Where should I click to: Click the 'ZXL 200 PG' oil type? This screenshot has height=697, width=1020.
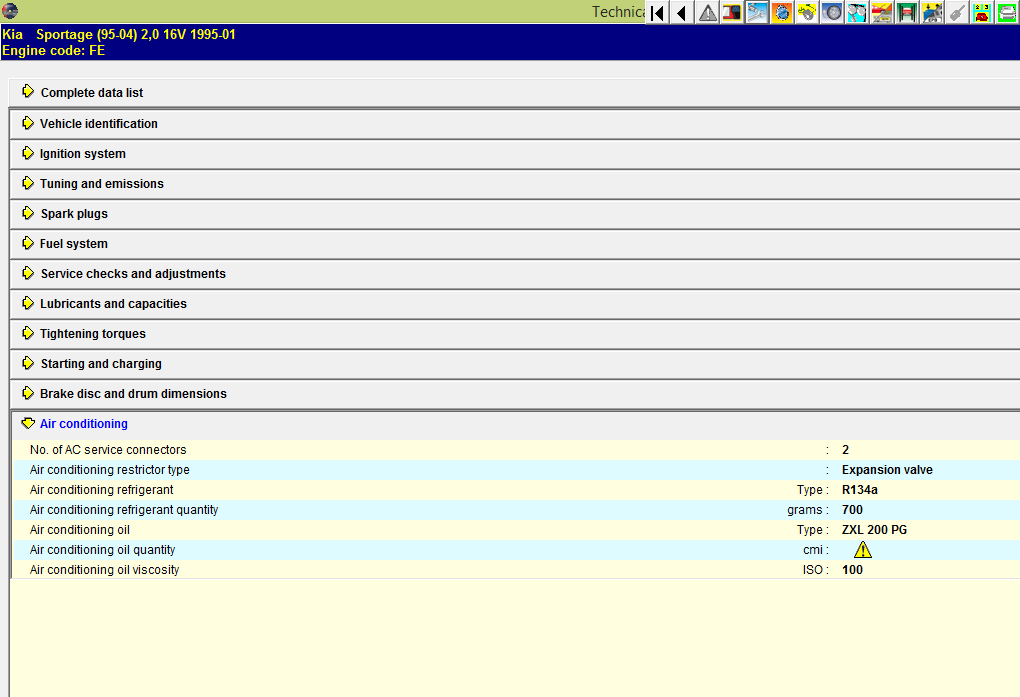(874, 530)
